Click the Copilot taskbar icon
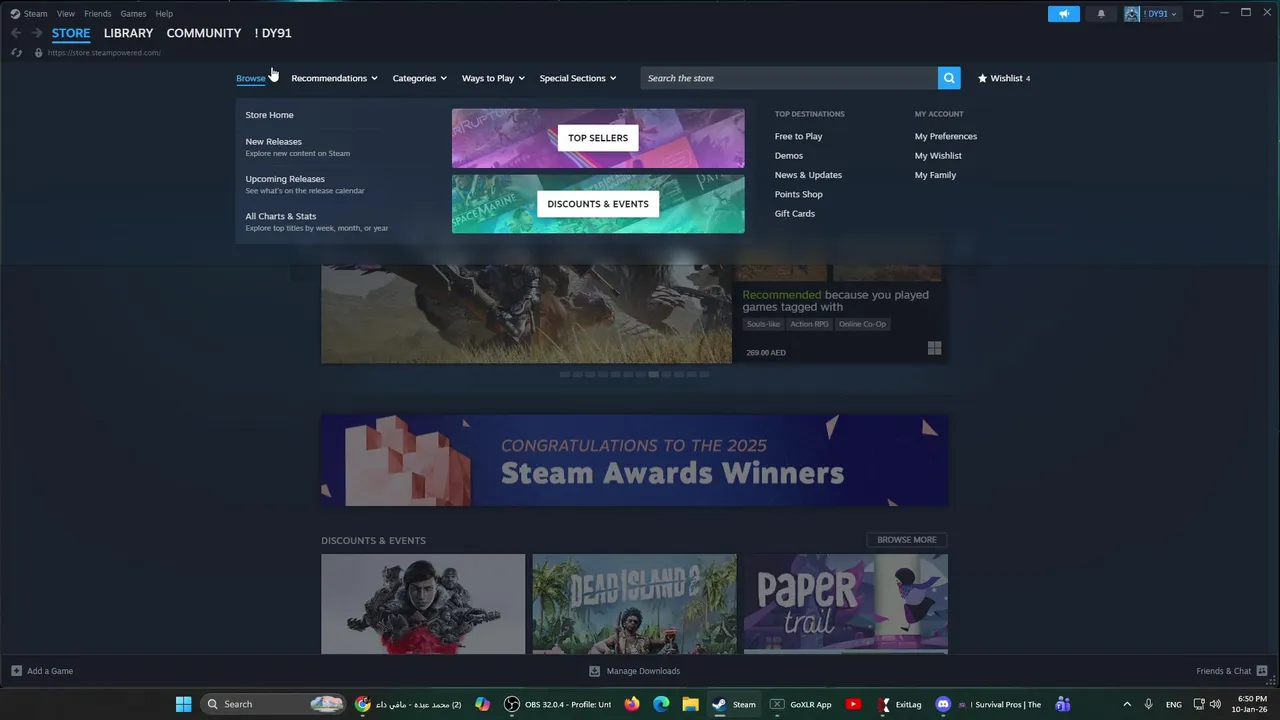 click(483, 704)
